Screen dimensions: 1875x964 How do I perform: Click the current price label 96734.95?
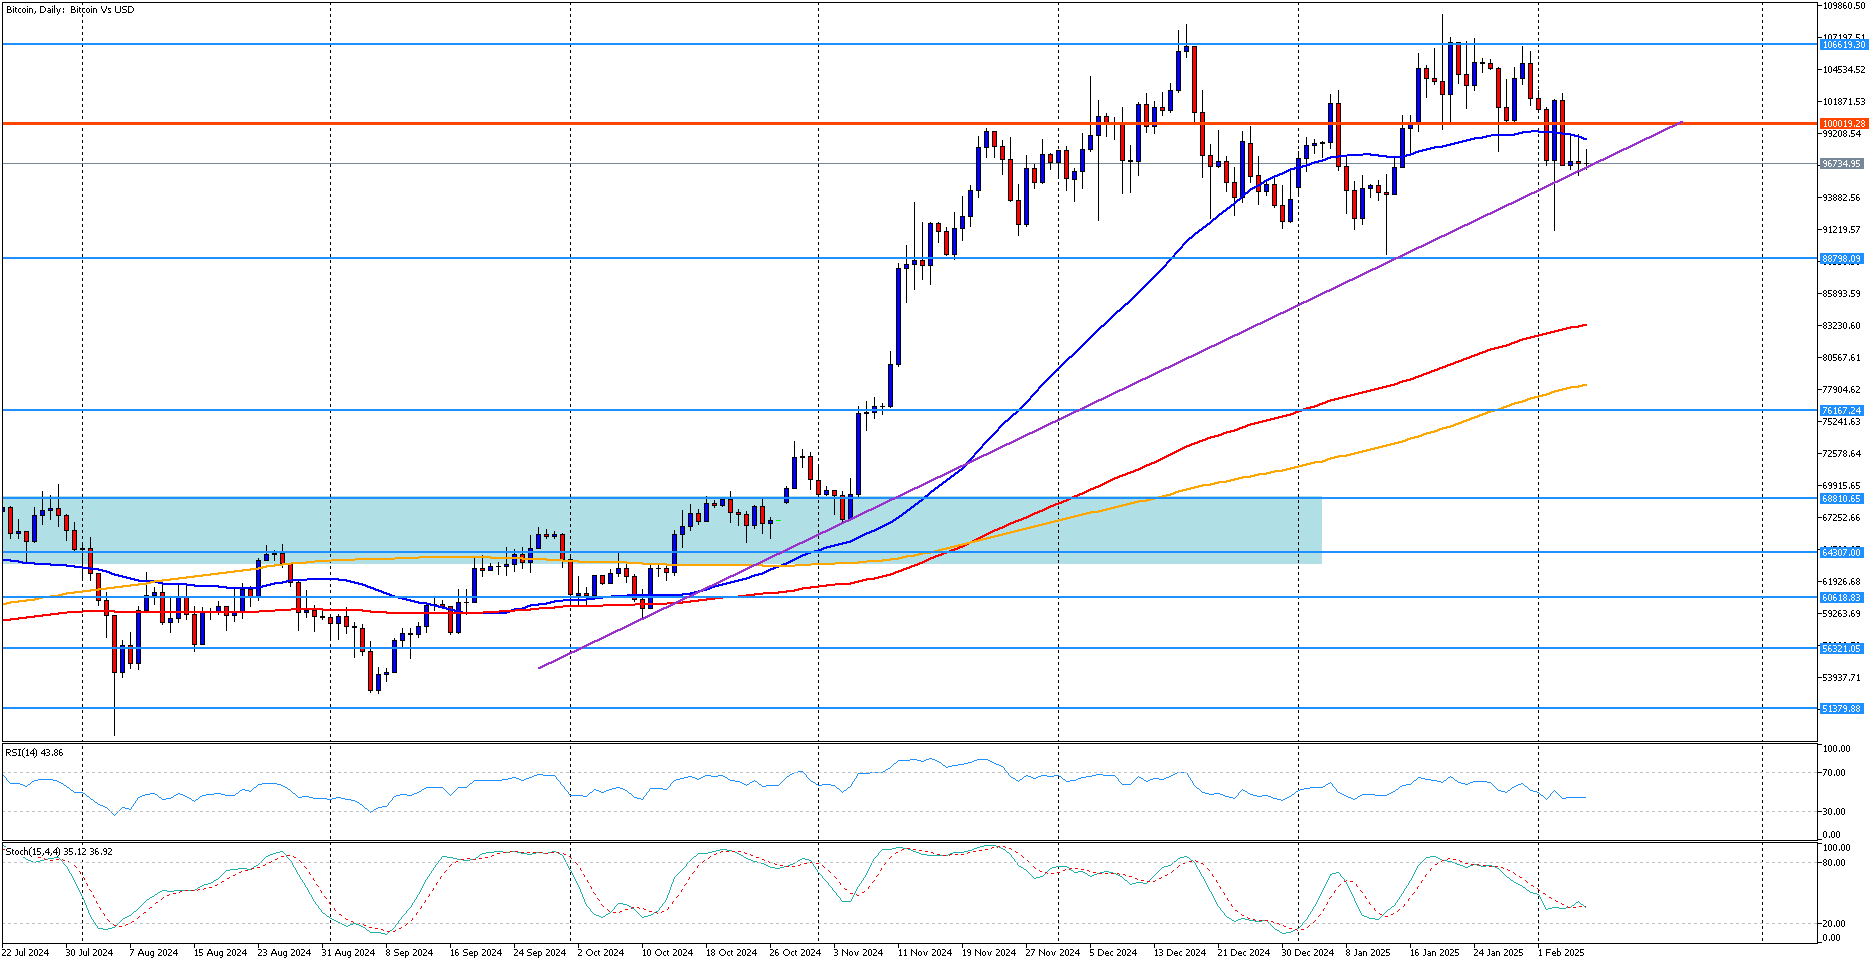(1841, 164)
